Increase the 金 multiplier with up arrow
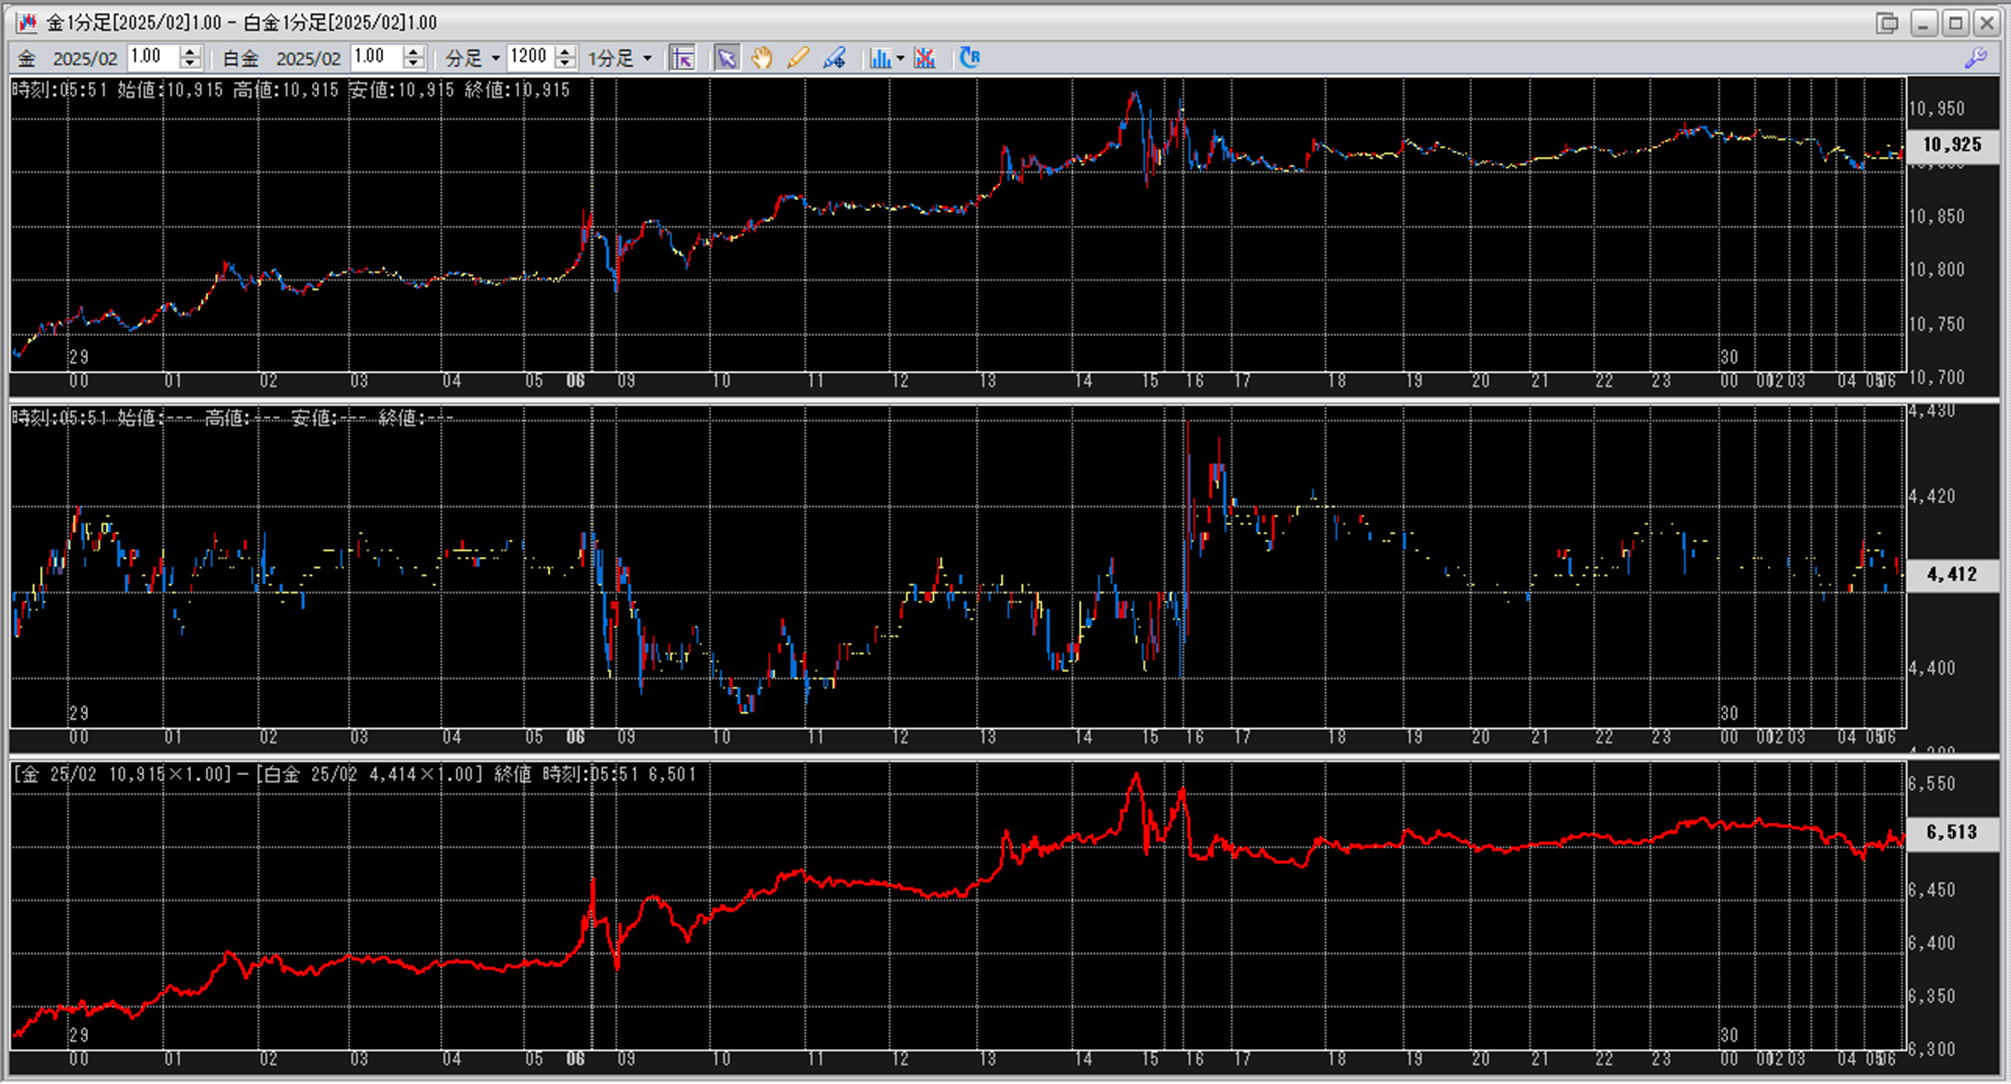The image size is (2011, 1084). 190,52
